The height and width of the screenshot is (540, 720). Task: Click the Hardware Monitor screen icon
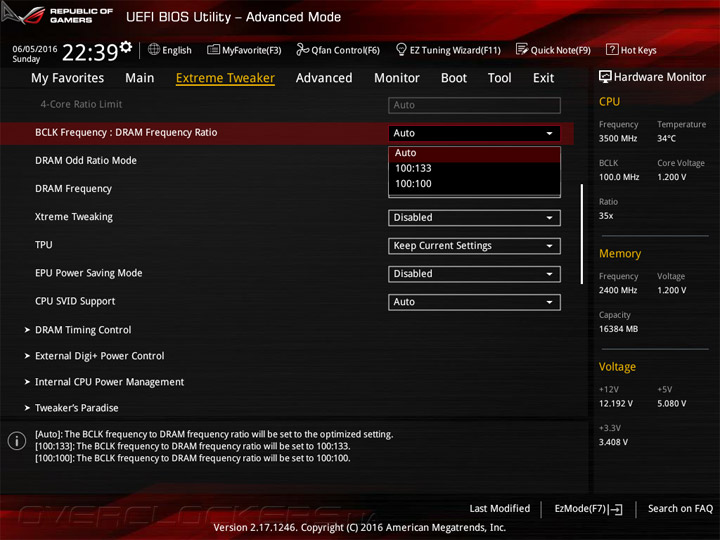[x=605, y=77]
